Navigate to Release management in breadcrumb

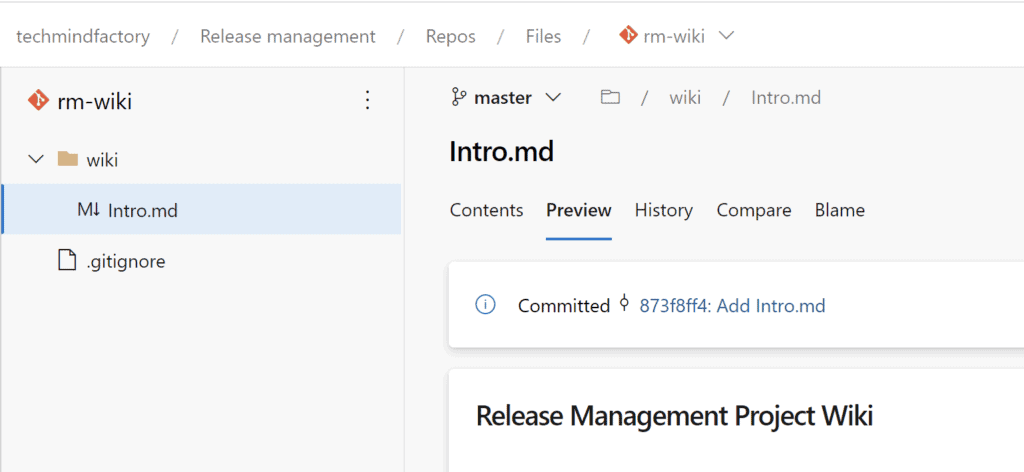coord(288,36)
